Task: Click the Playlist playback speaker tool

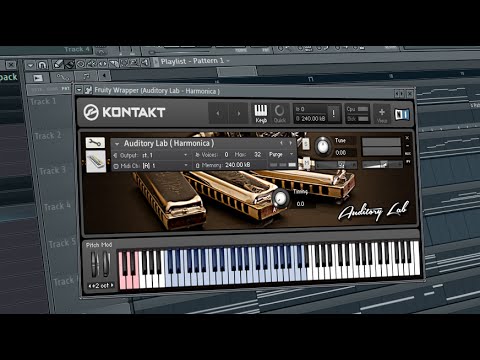Action: (x=145, y=62)
